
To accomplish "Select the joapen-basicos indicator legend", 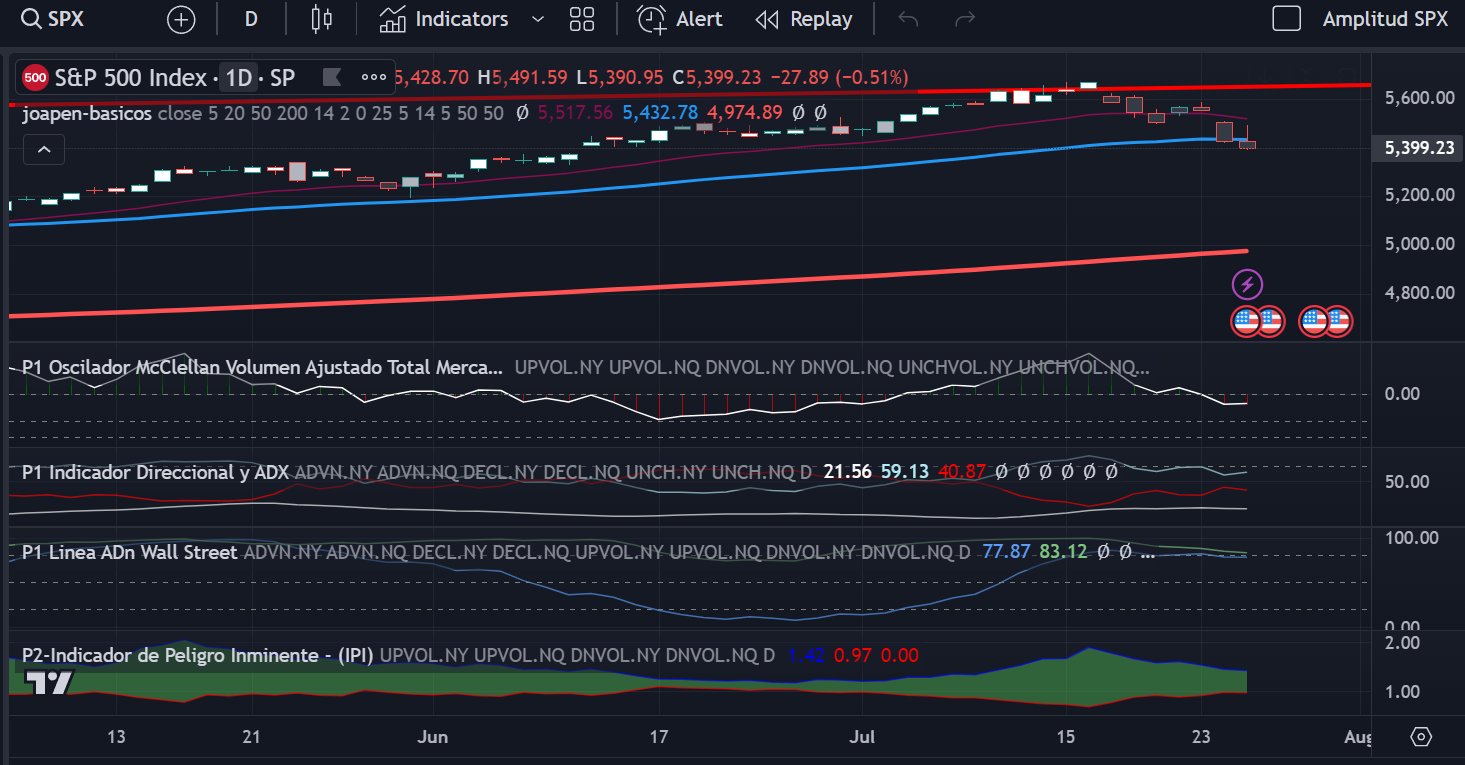I will click(87, 113).
